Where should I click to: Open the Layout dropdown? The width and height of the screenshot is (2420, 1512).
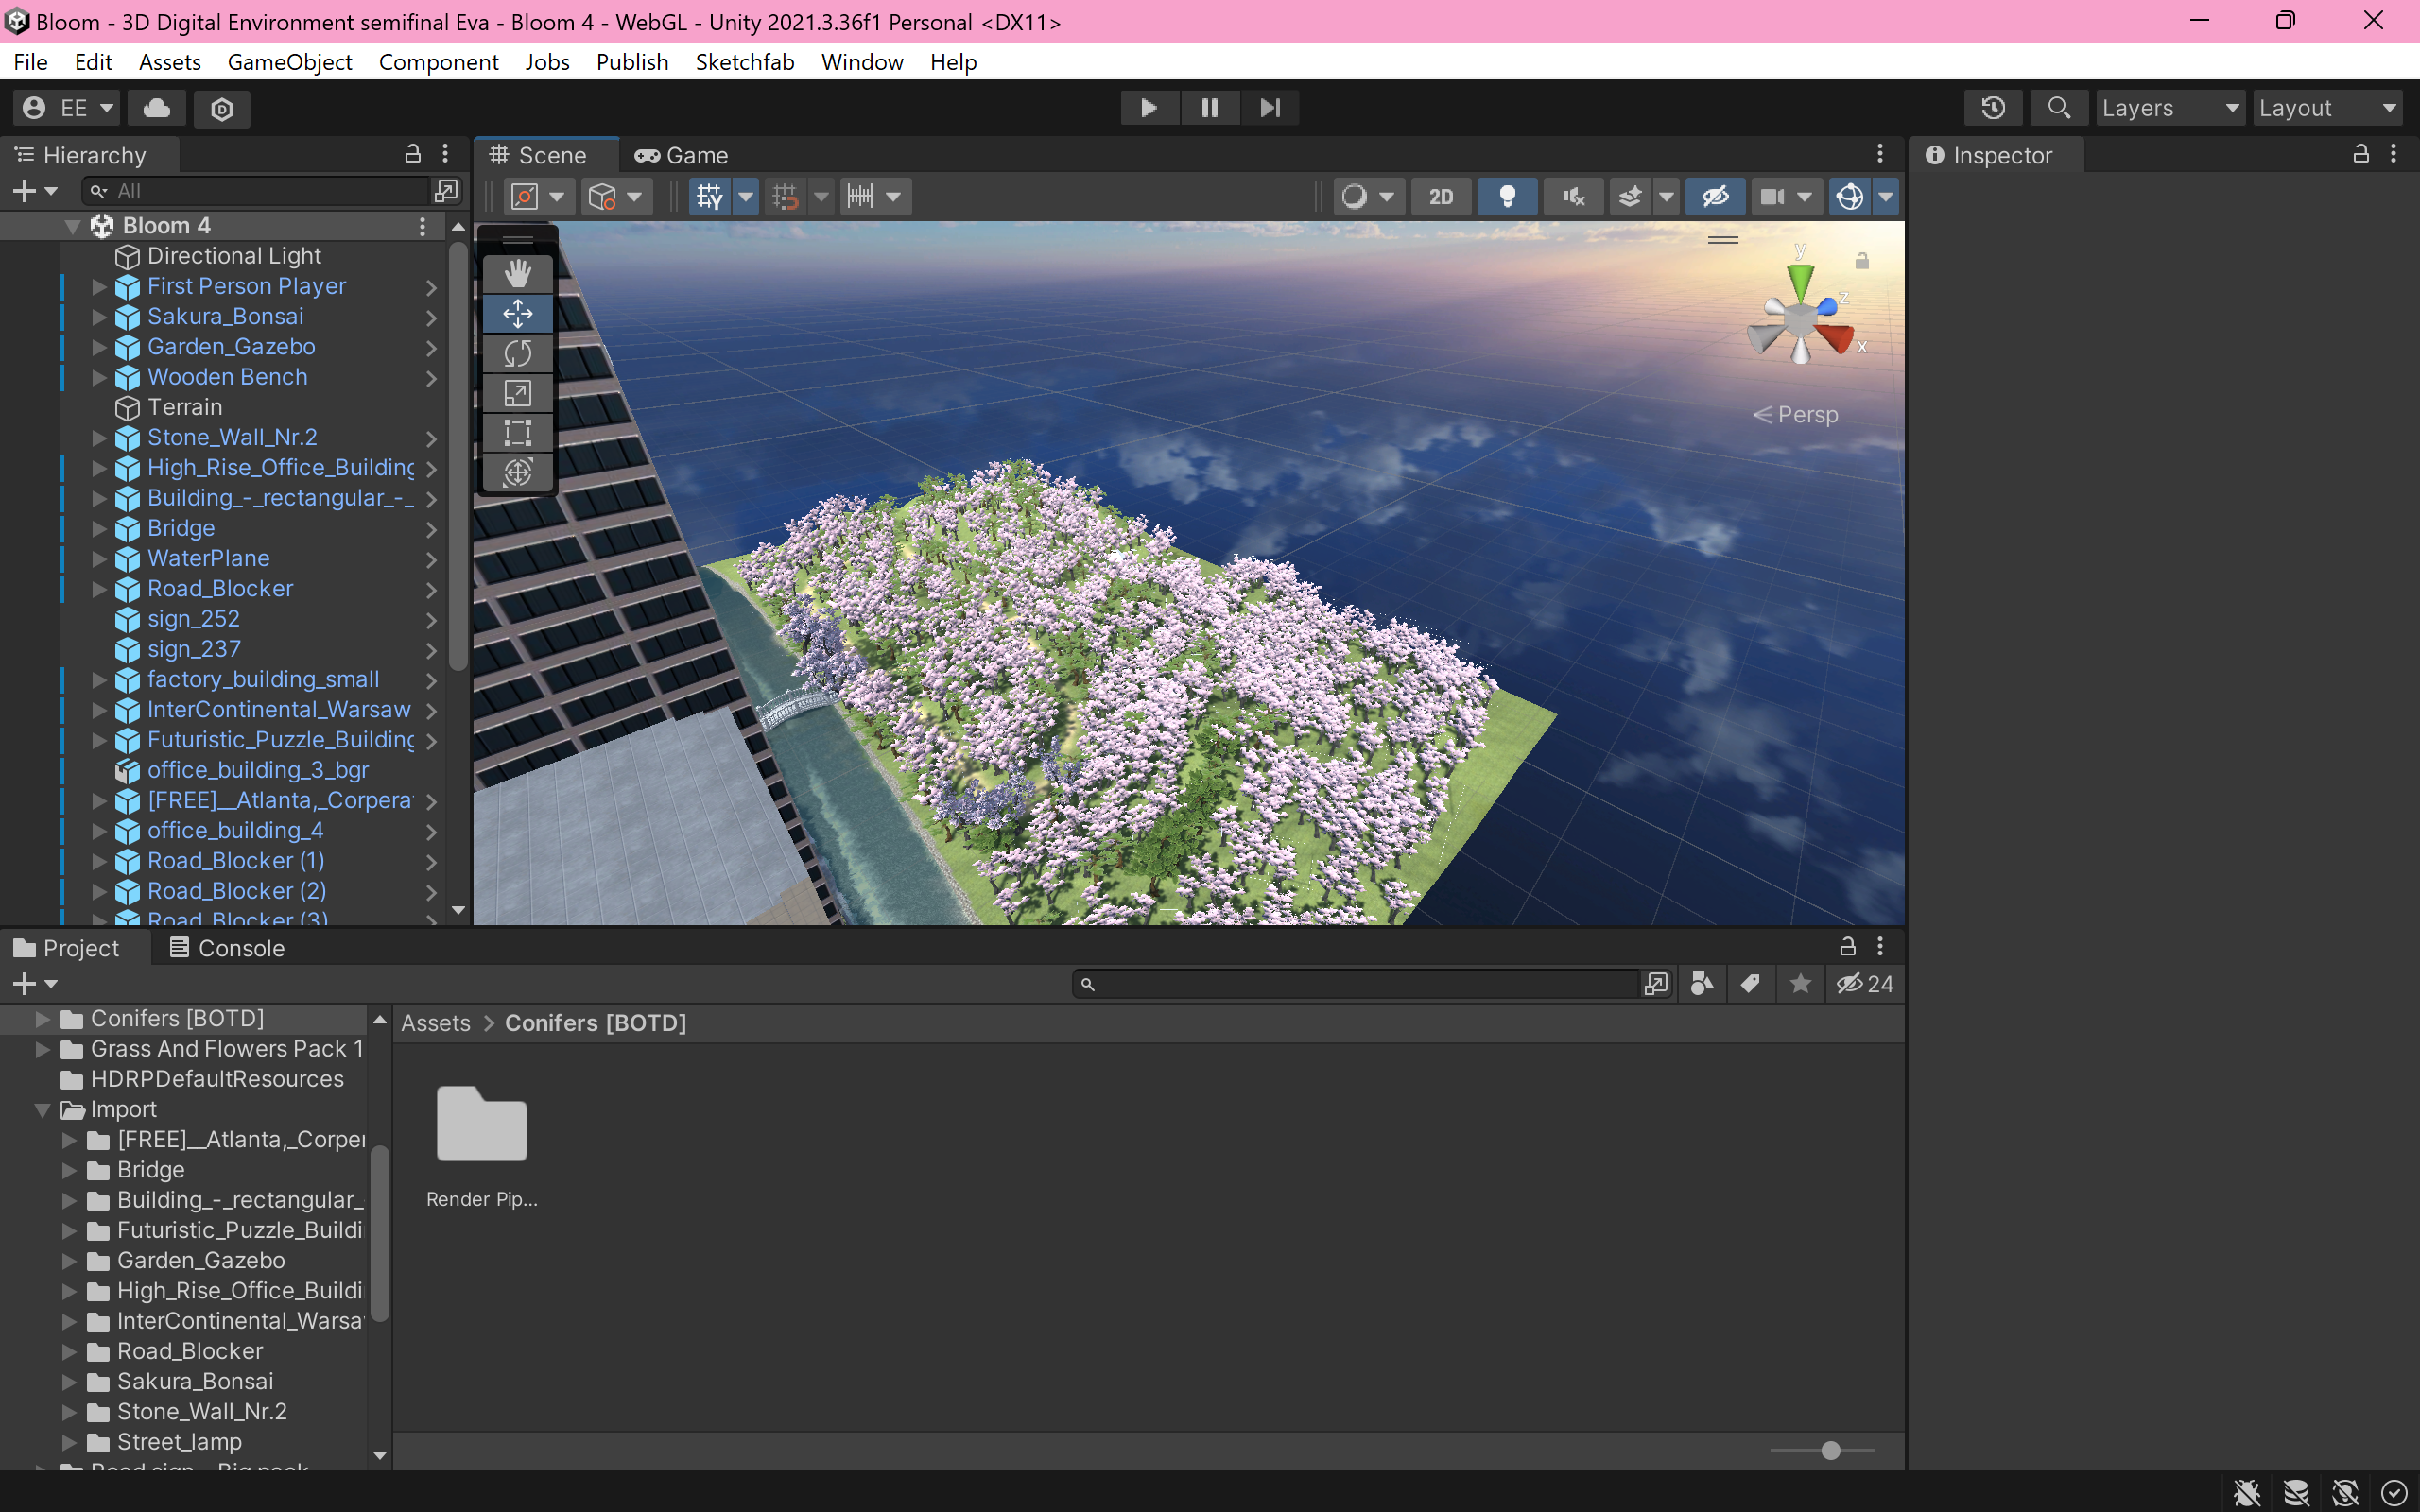[2329, 108]
